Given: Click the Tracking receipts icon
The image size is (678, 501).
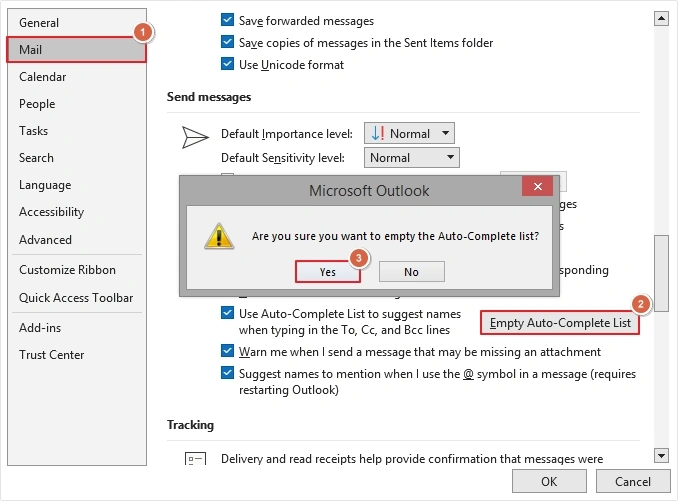Looking at the screenshot, I should click(195, 458).
